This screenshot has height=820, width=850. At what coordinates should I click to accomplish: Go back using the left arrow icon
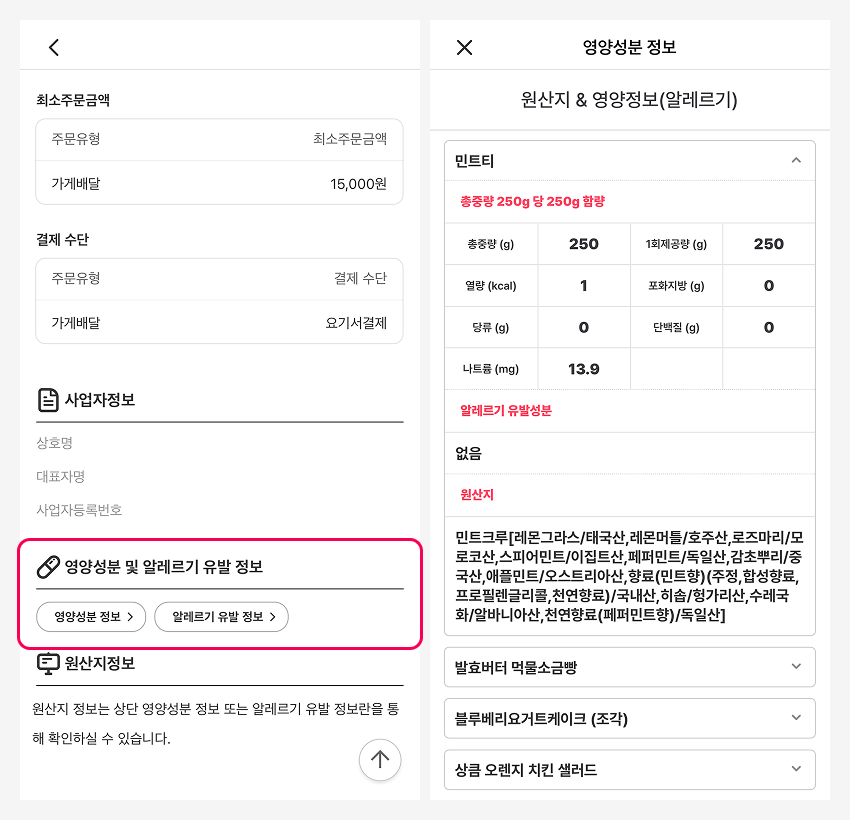click(54, 47)
